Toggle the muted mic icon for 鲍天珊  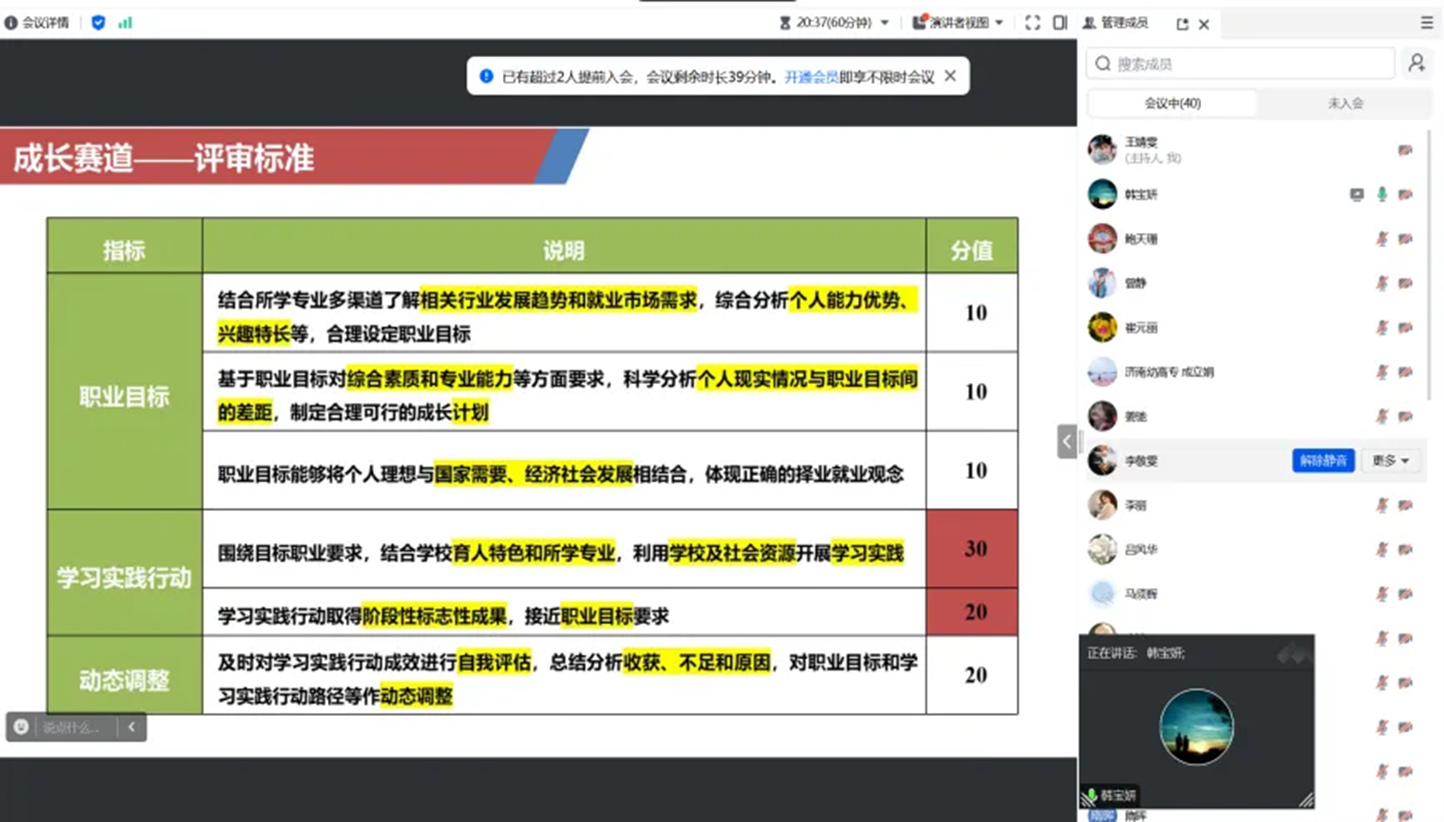pos(1382,239)
